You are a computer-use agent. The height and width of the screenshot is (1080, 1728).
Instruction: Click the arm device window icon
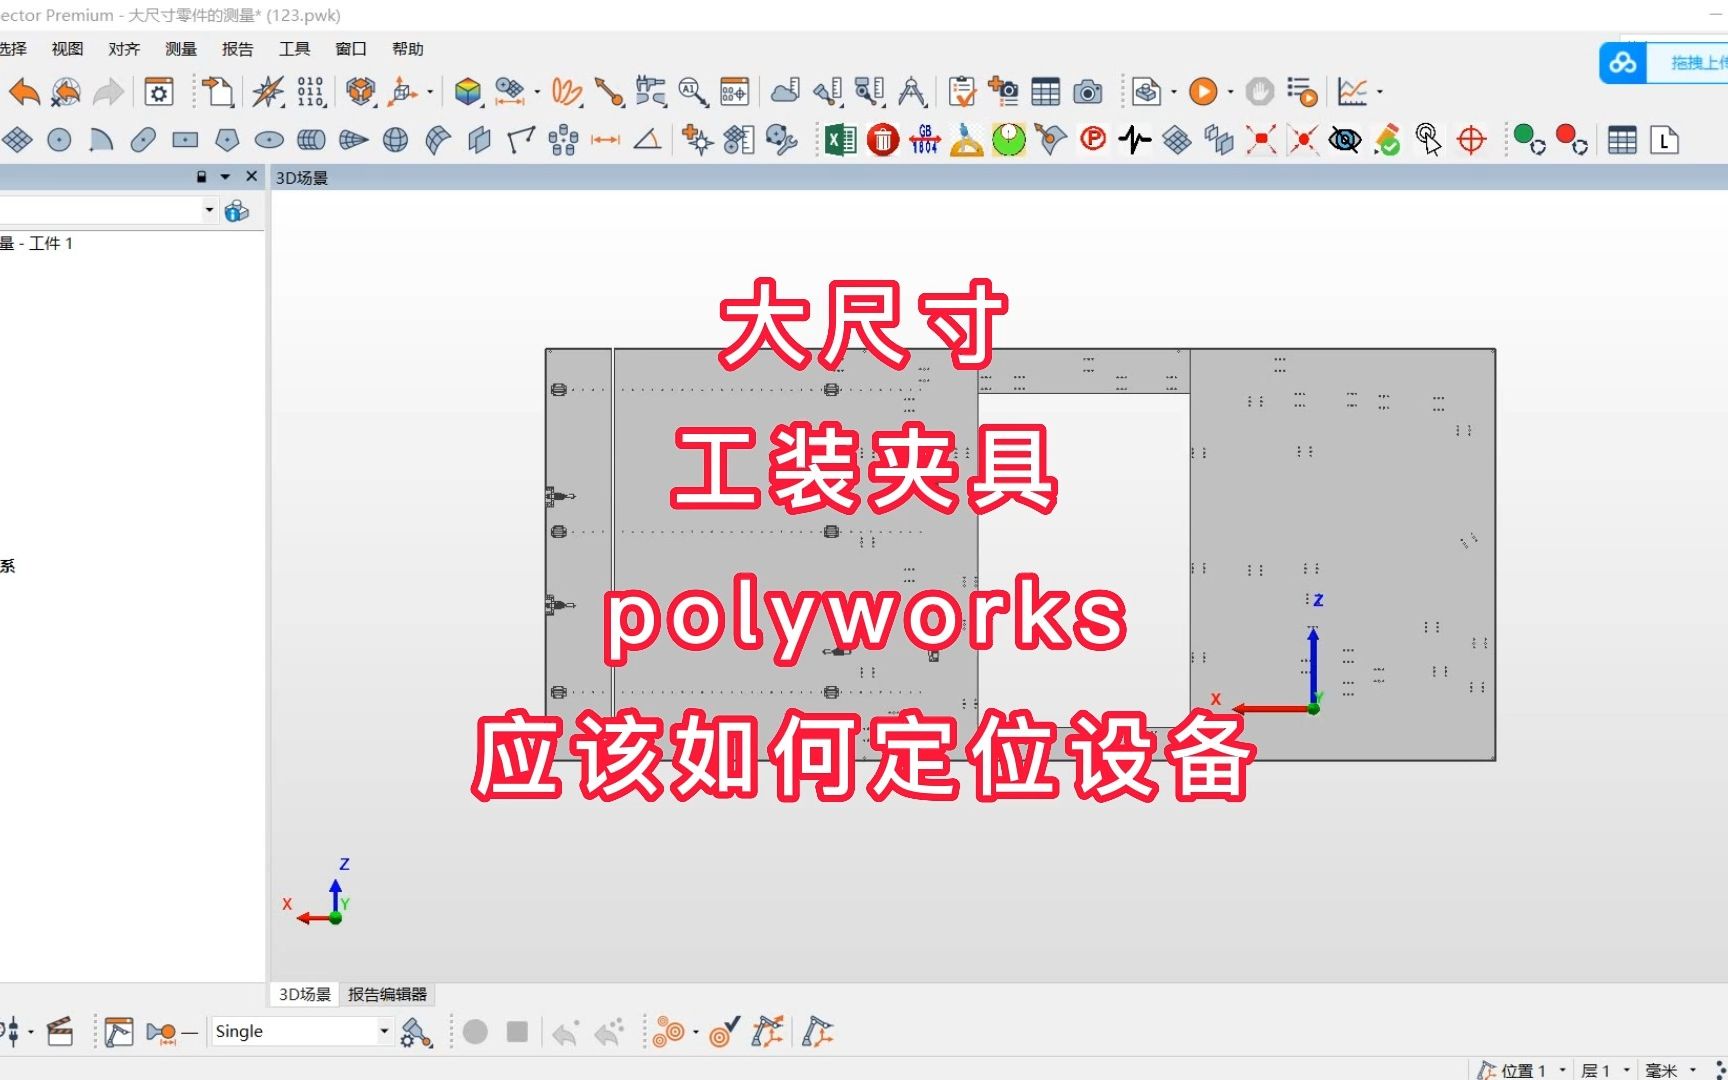(x=118, y=1031)
